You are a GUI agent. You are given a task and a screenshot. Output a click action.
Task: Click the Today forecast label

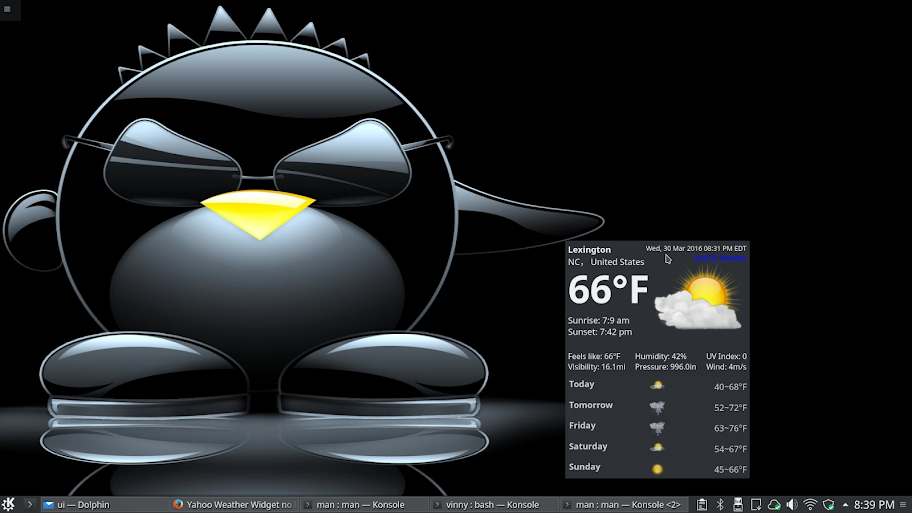click(582, 384)
